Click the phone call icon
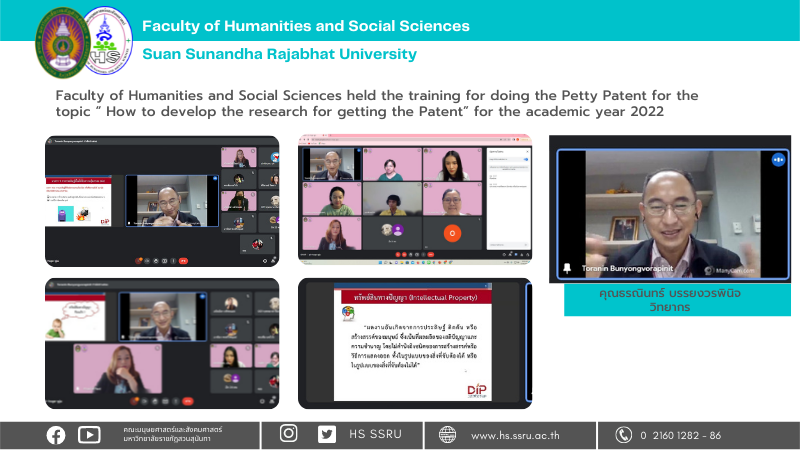Viewport: 800px width, 450px height. (624, 434)
